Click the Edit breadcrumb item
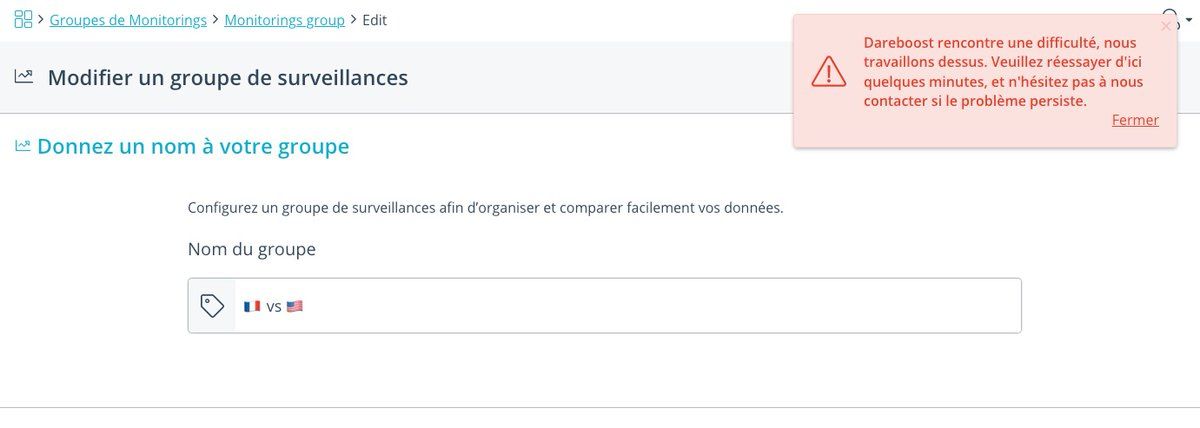1200x428 pixels. tap(375, 20)
